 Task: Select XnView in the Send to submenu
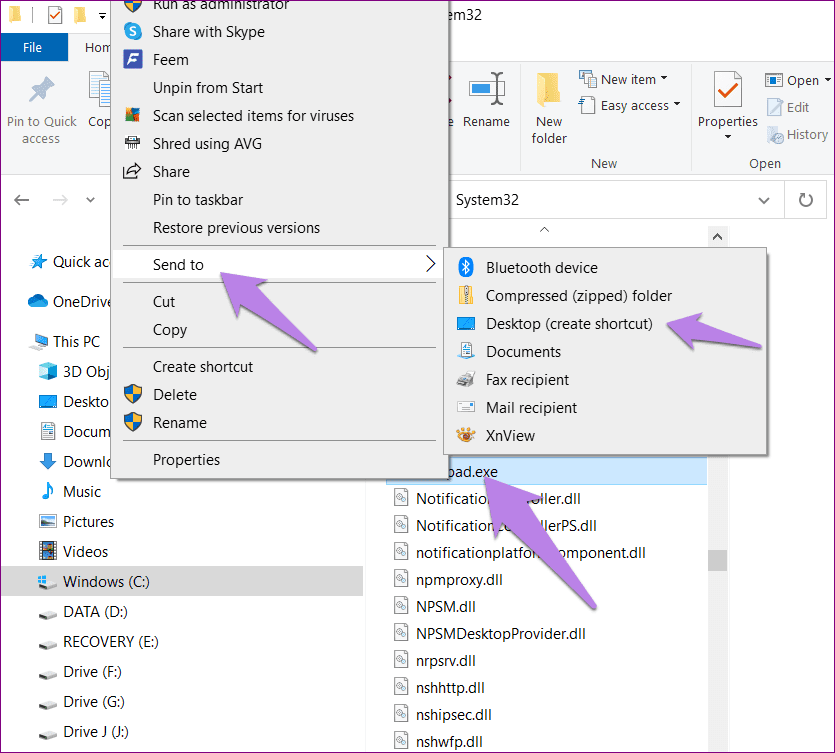pyautogui.click(x=512, y=435)
